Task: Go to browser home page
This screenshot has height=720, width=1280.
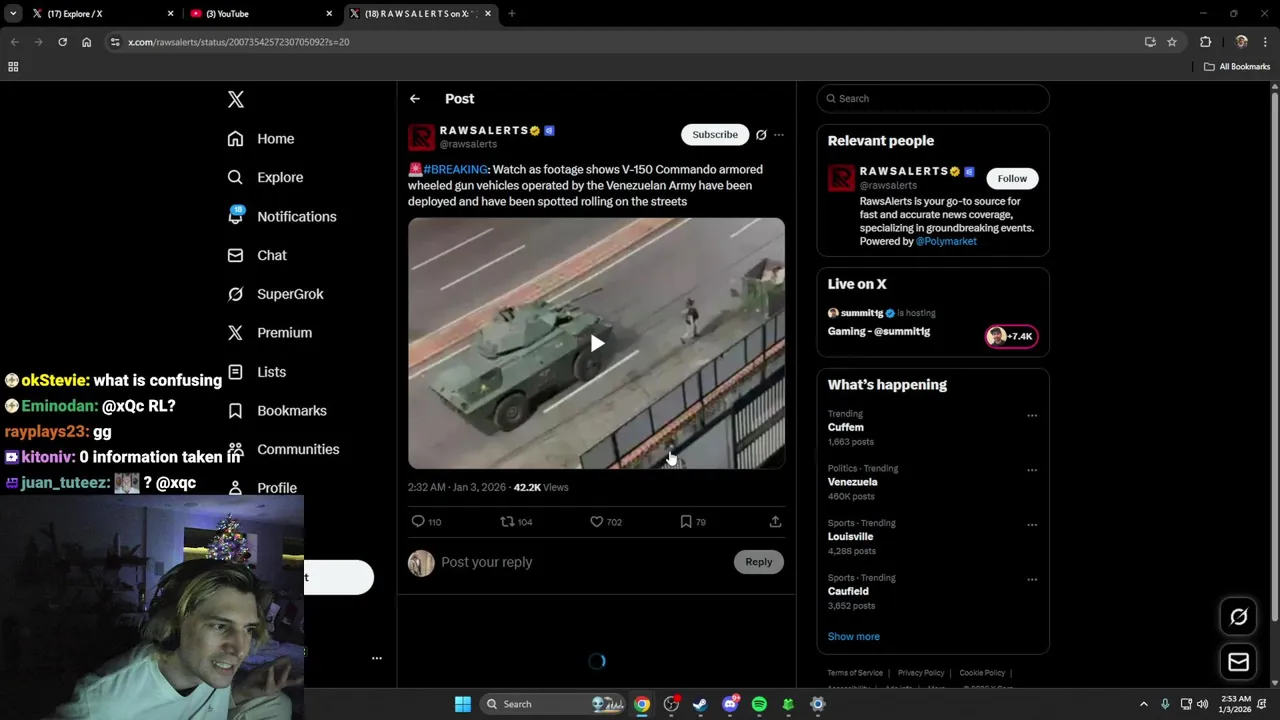Action: pyautogui.click(x=87, y=42)
